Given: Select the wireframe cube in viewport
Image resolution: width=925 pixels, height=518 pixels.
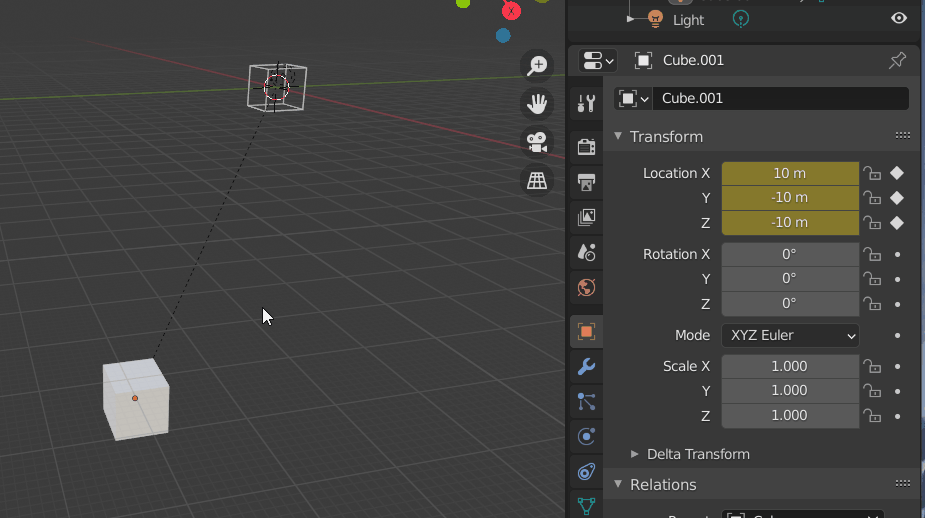Looking at the screenshot, I should tap(277, 87).
